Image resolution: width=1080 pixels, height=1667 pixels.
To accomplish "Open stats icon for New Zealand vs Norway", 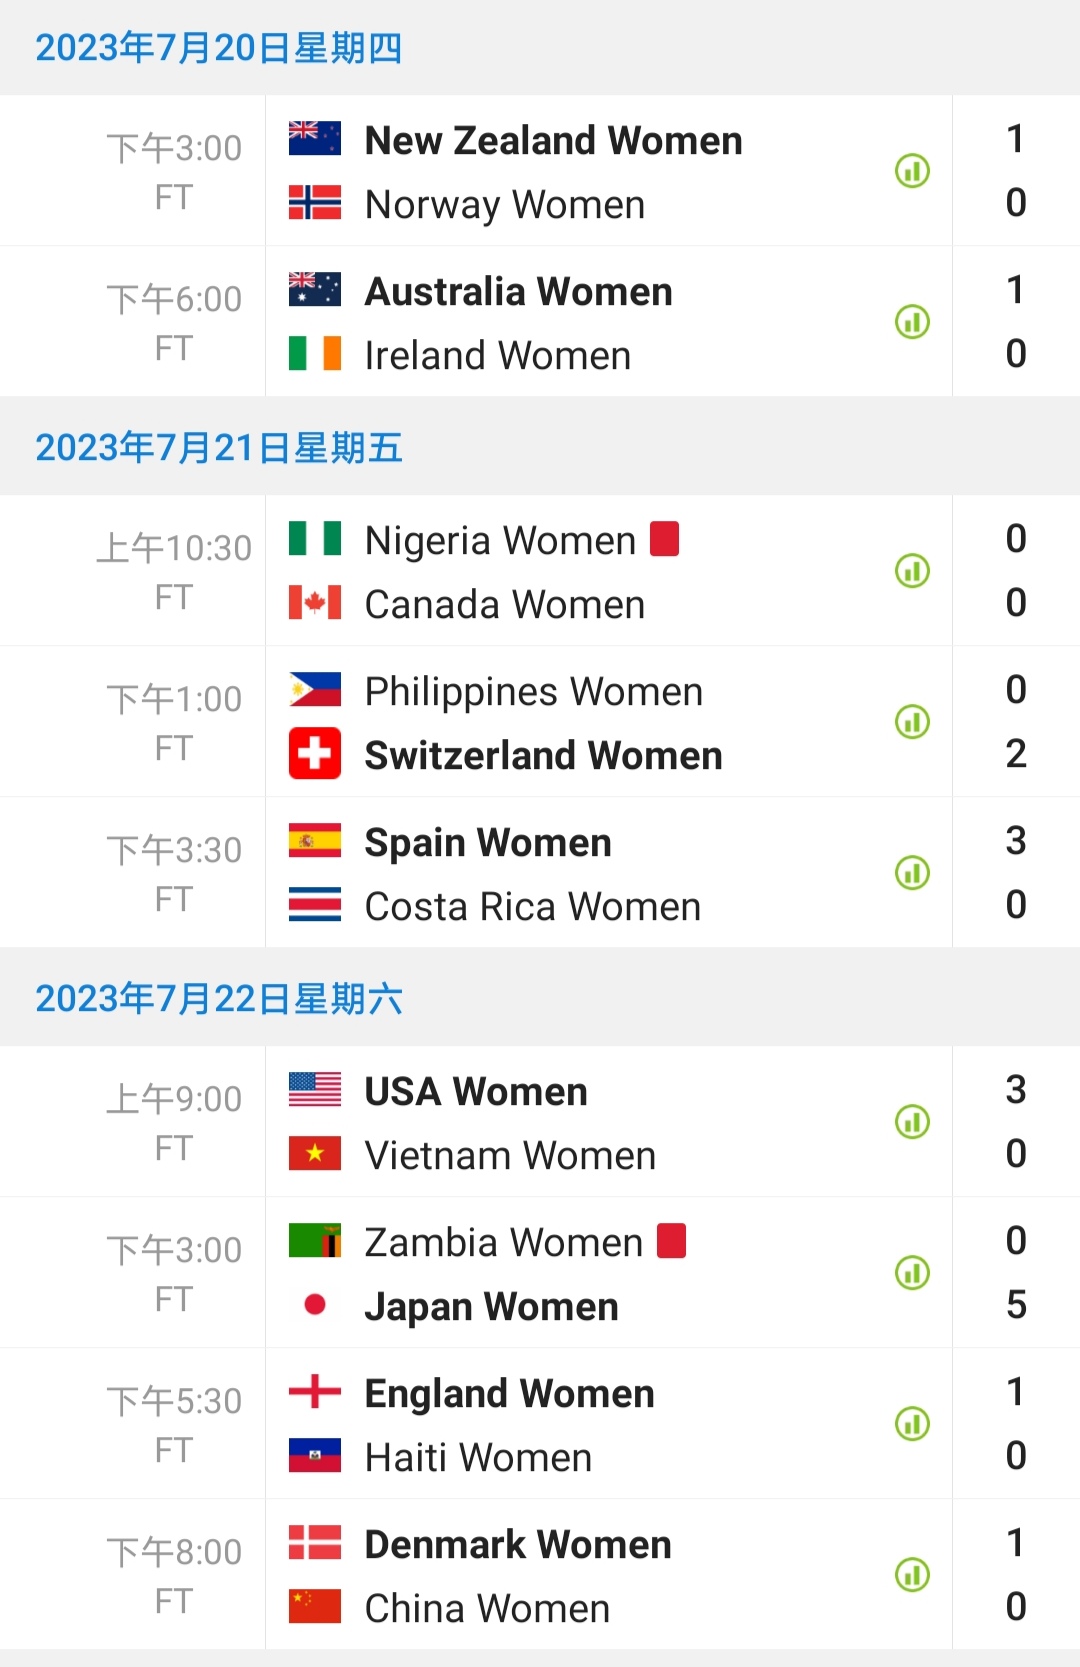I will 912,171.
